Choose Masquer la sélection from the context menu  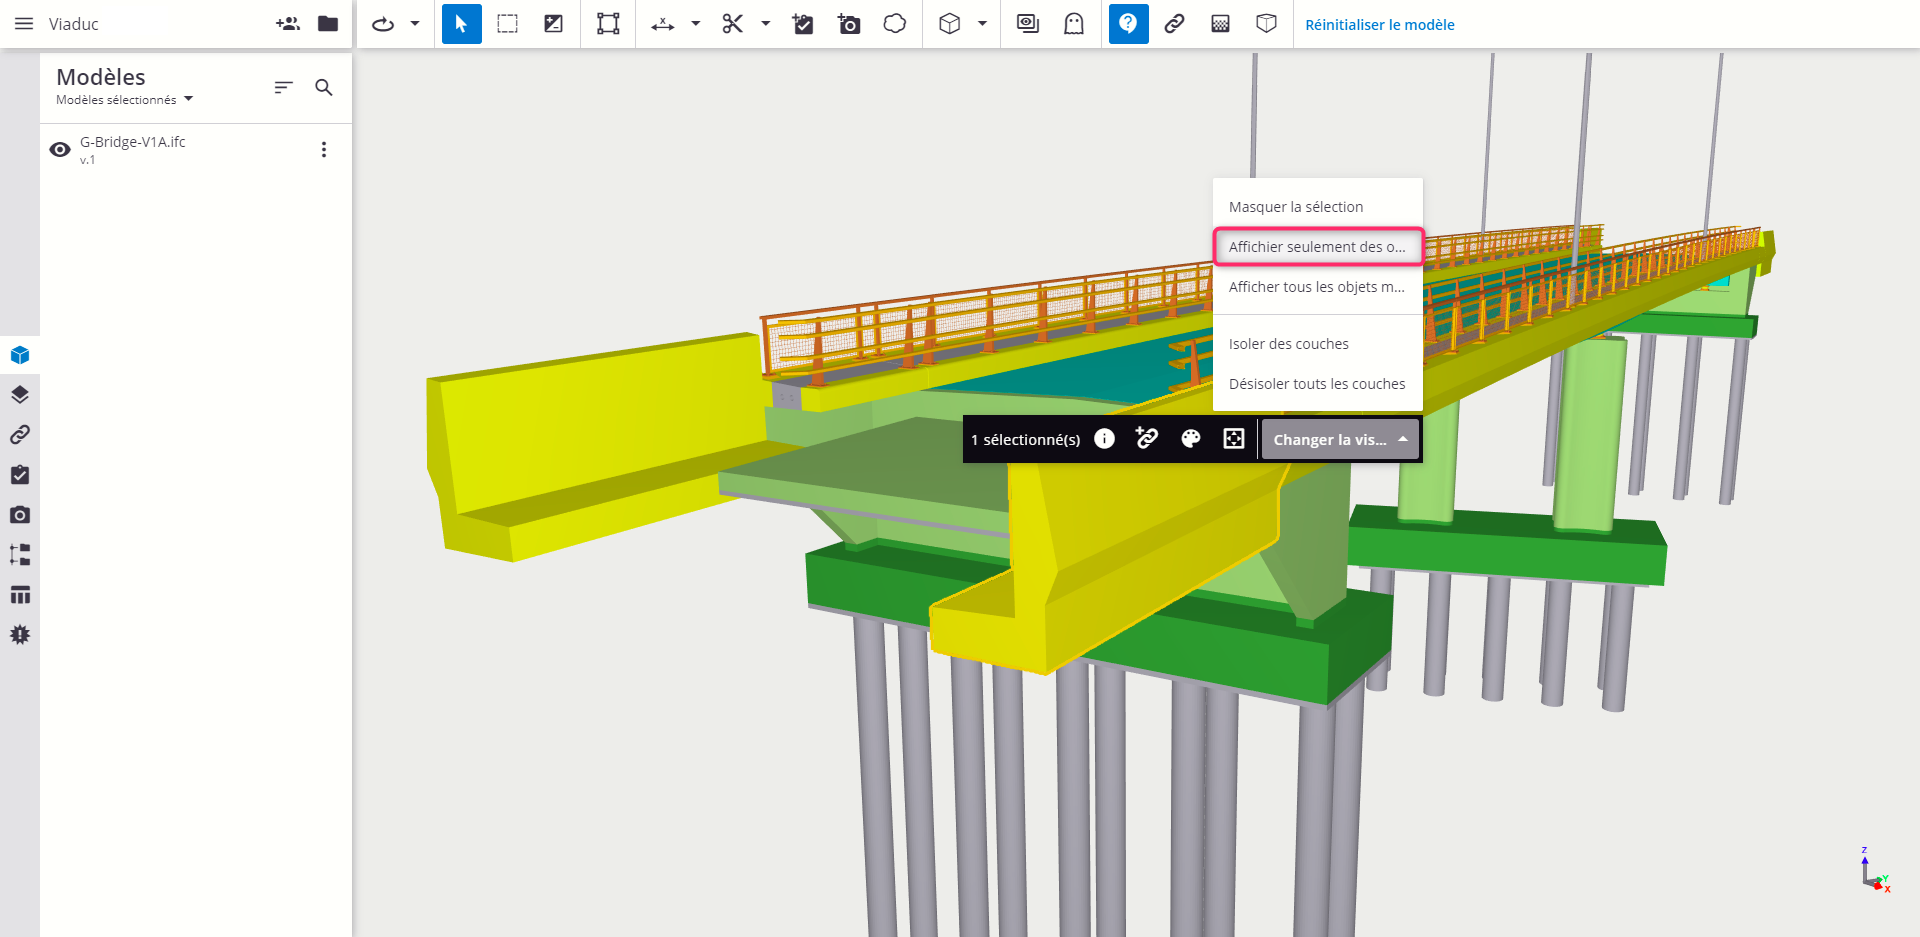click(x=1296, y=206)
